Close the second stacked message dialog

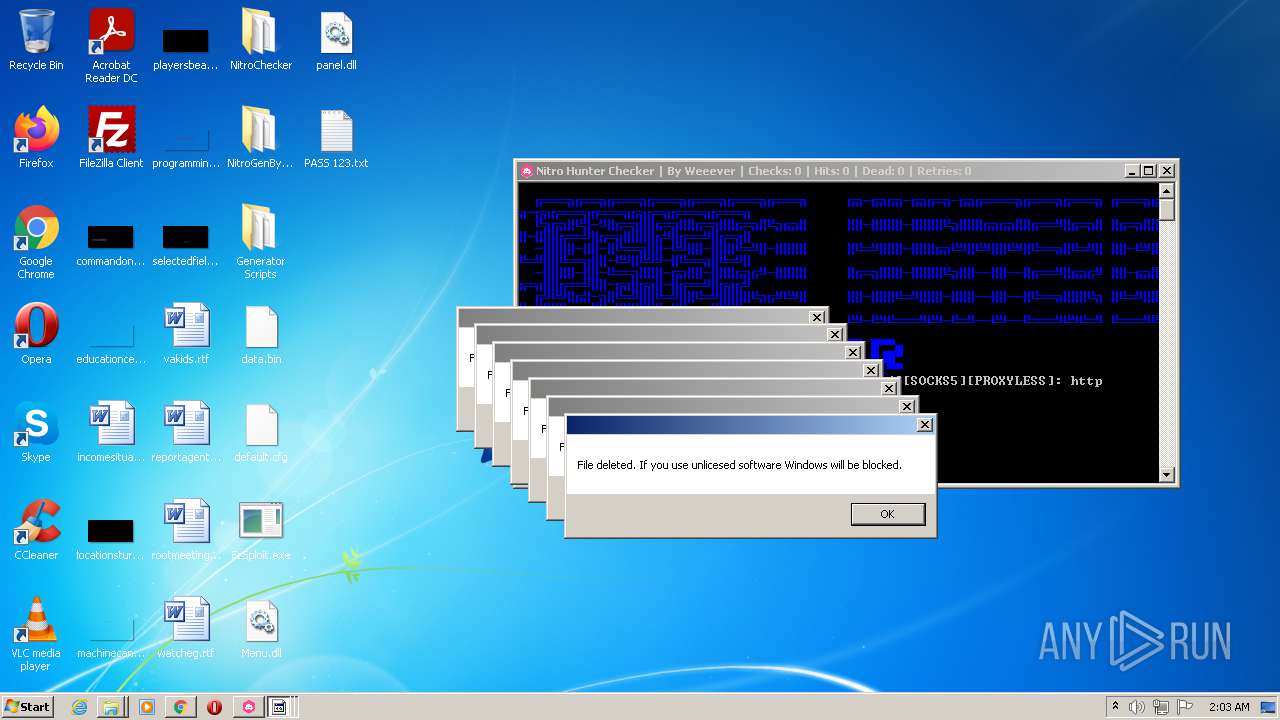[x=906, y=406]
